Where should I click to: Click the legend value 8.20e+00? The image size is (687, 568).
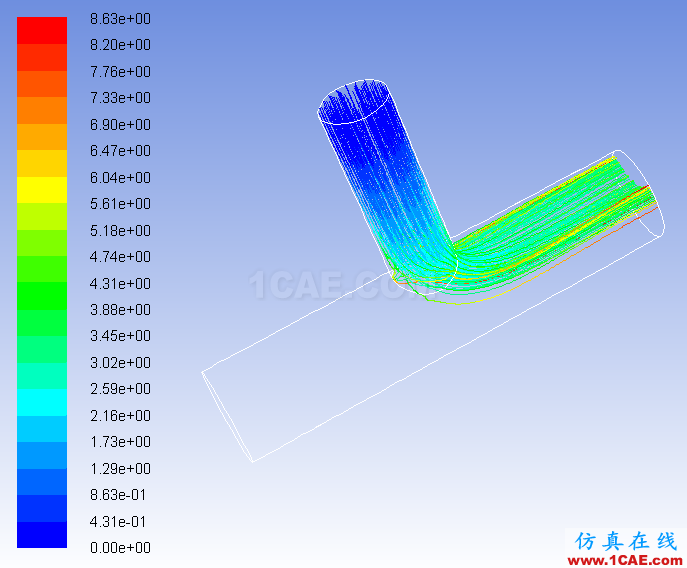[120, 45]
